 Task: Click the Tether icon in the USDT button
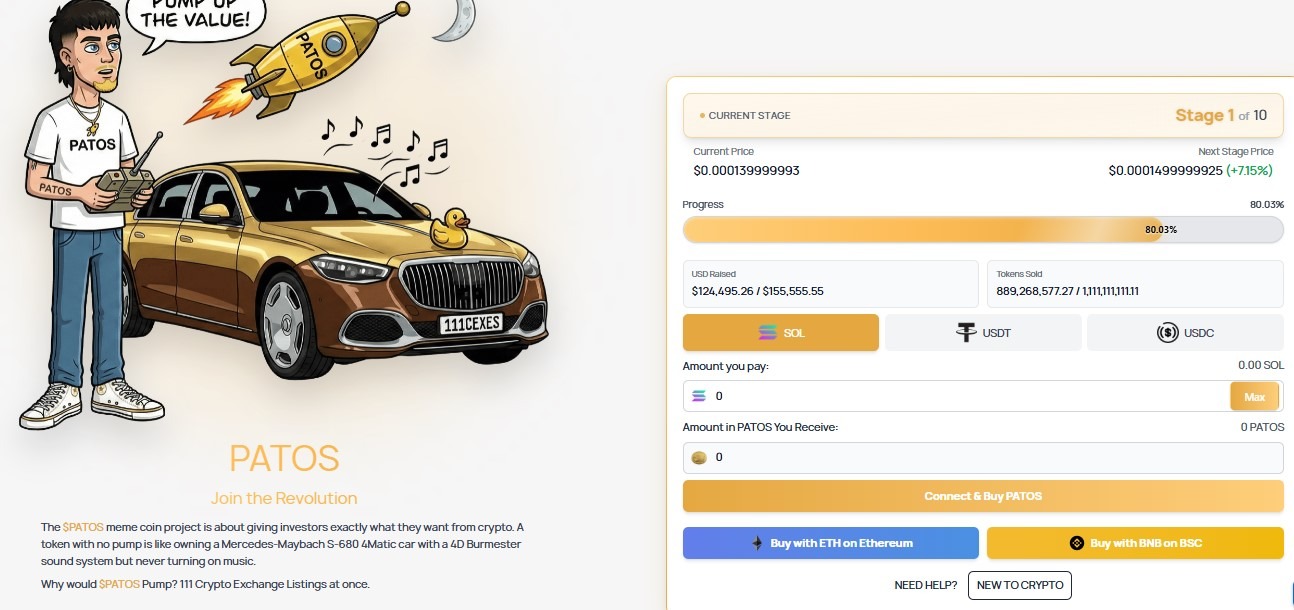tap(965, 333)
